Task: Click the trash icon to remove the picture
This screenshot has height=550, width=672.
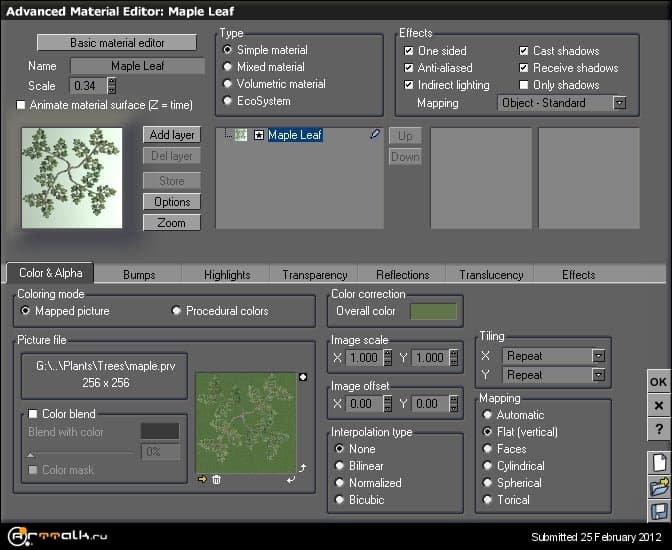Action: pos(216,479)
